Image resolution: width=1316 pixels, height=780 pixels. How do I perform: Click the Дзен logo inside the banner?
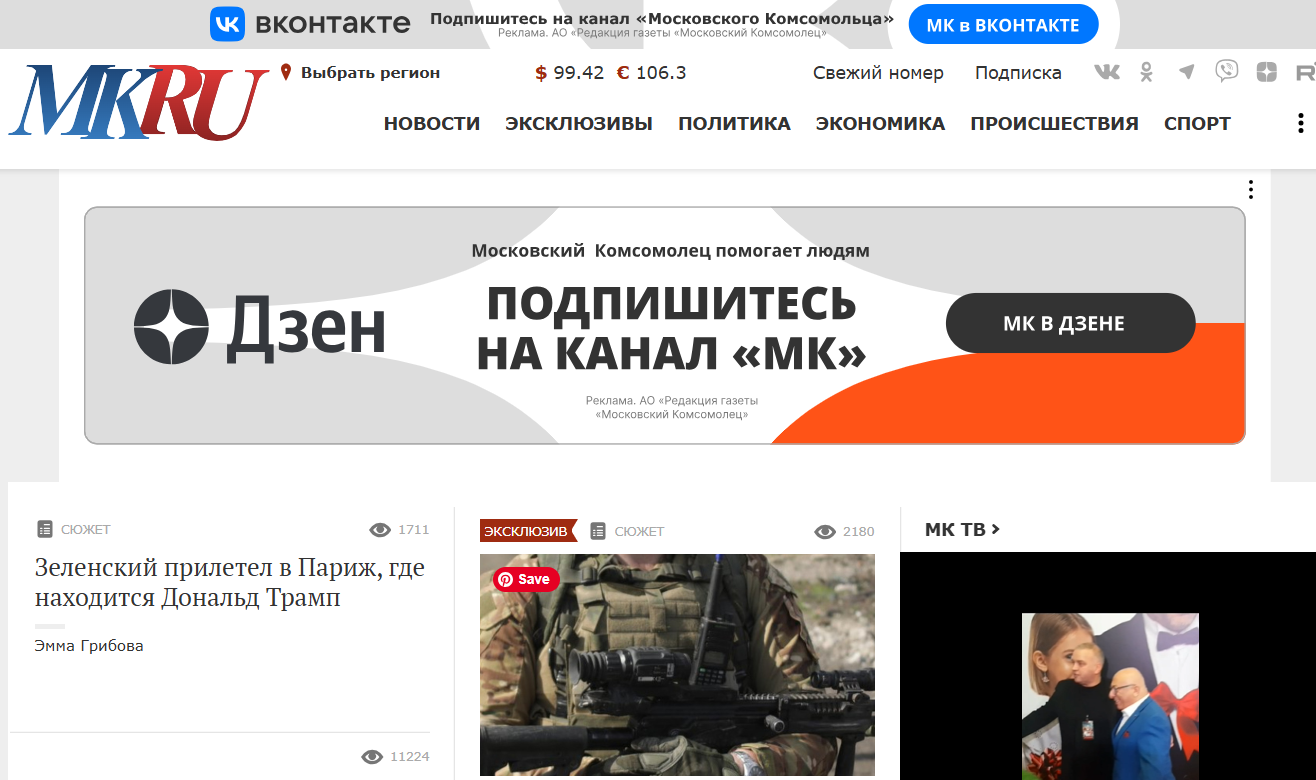pyautogui.click(x=171, y=323)
